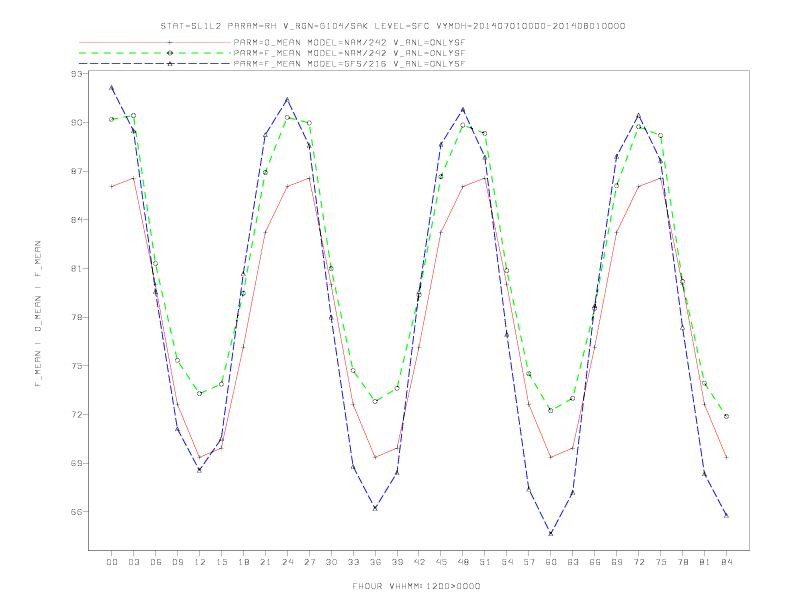Click green NAM circle data point at hour 12

pos(200,393)
